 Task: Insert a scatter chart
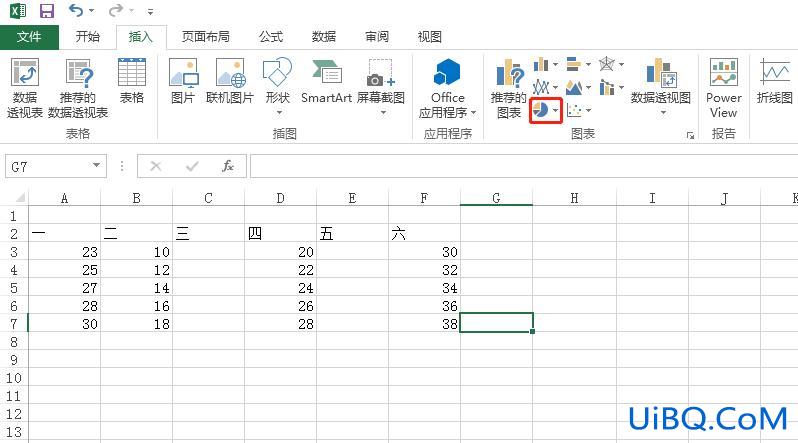click(574, 110)
